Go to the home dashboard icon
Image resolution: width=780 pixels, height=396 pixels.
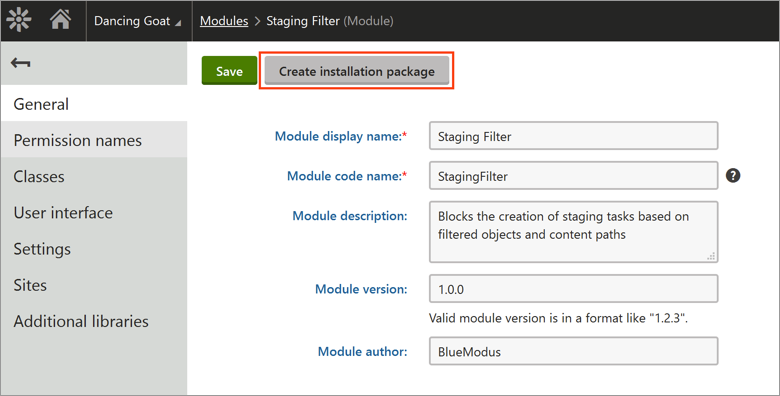click(60, 20)
